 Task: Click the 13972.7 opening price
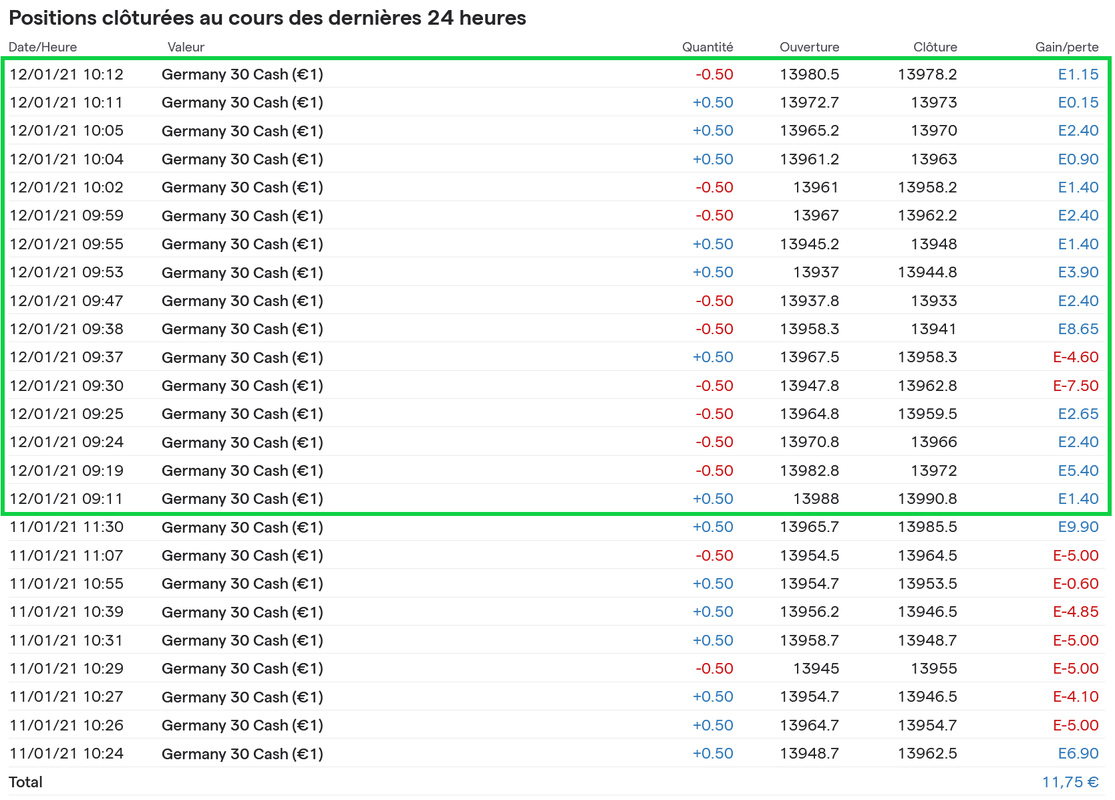(x=809, y=102)
